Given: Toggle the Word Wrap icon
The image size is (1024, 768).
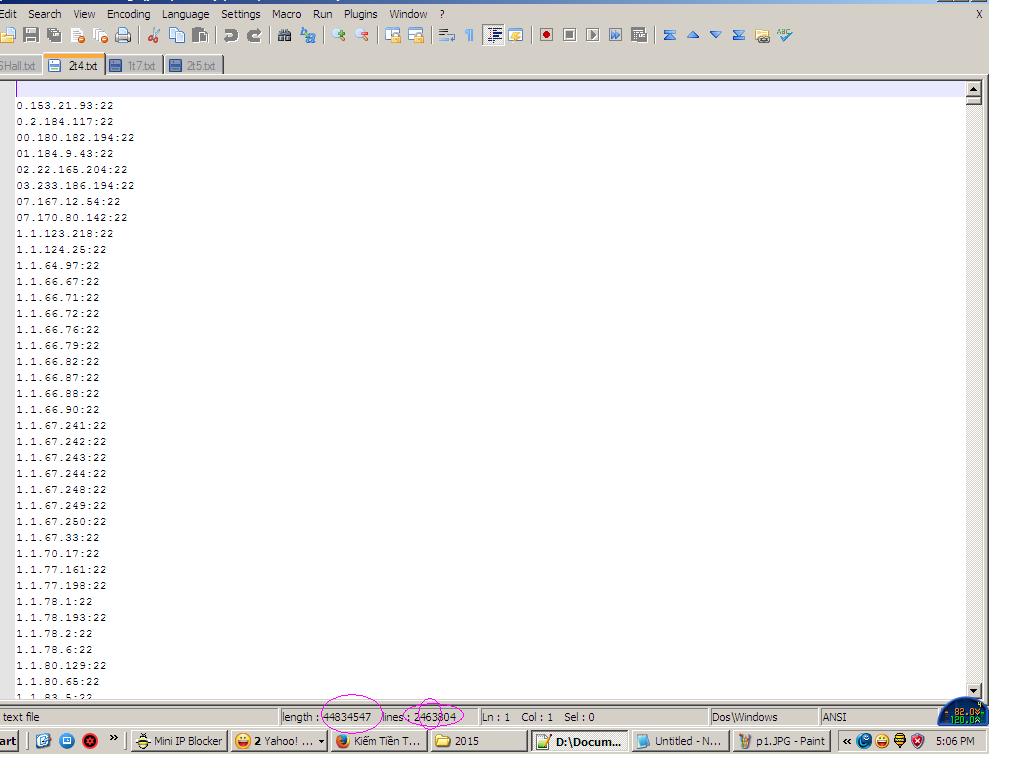Looking at the screenshot, I should (447, 35).
